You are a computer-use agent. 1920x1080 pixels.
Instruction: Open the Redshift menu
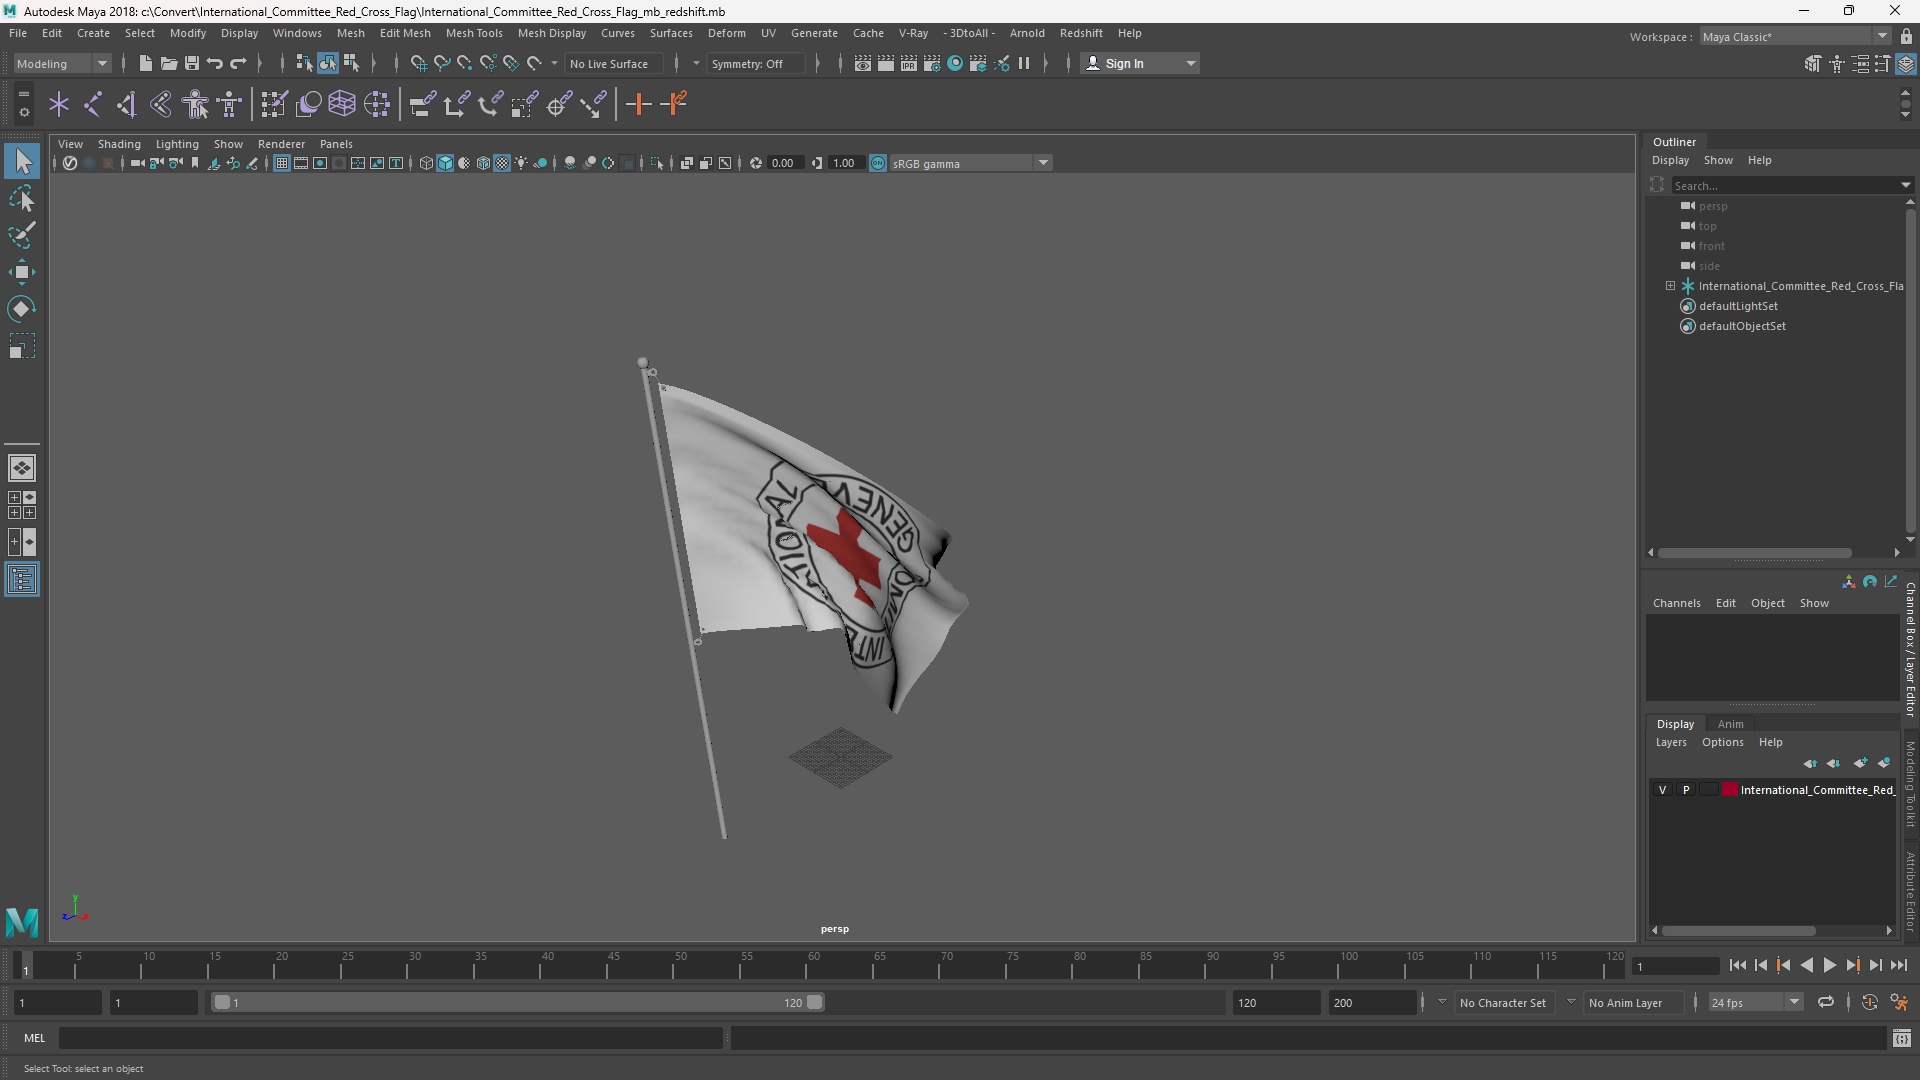pos(1081,33)
